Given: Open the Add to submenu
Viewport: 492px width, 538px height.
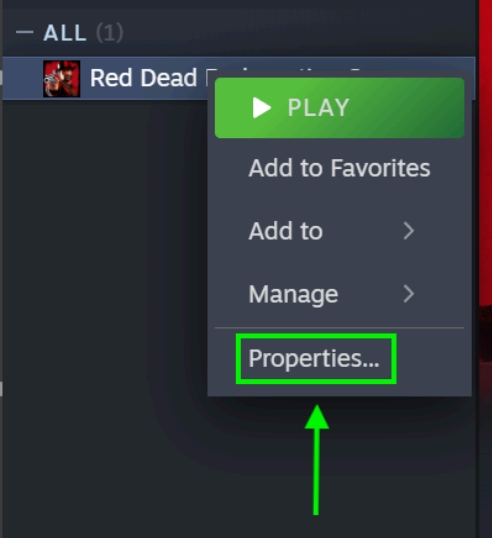Looking at the screenshot, I should 339,231.
